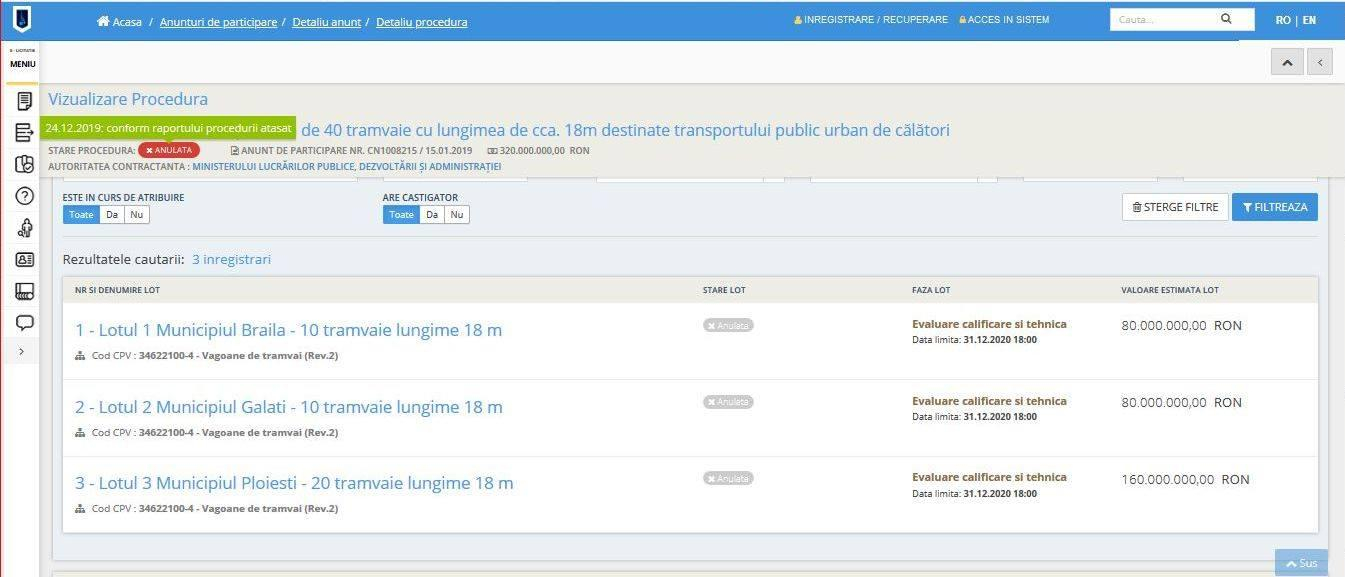Select 'Toate' under Are castigator
1345x577 pixels.
[x=401, y=215]
